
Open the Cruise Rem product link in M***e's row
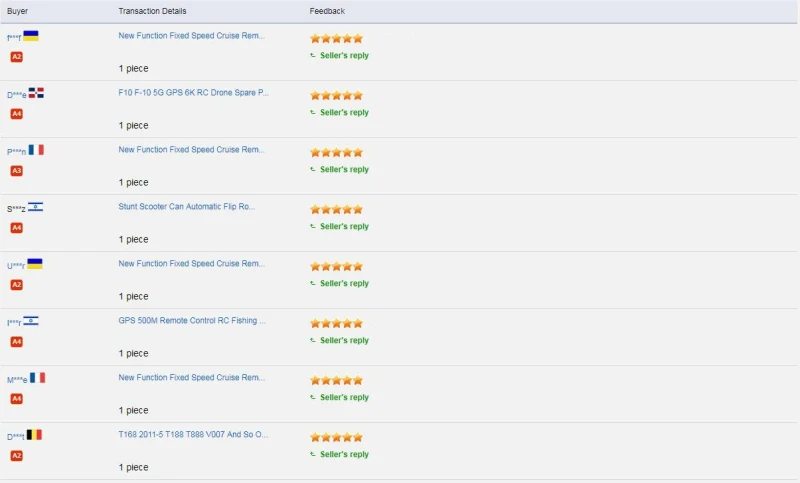pyautogui.click(x=191, y=377)
